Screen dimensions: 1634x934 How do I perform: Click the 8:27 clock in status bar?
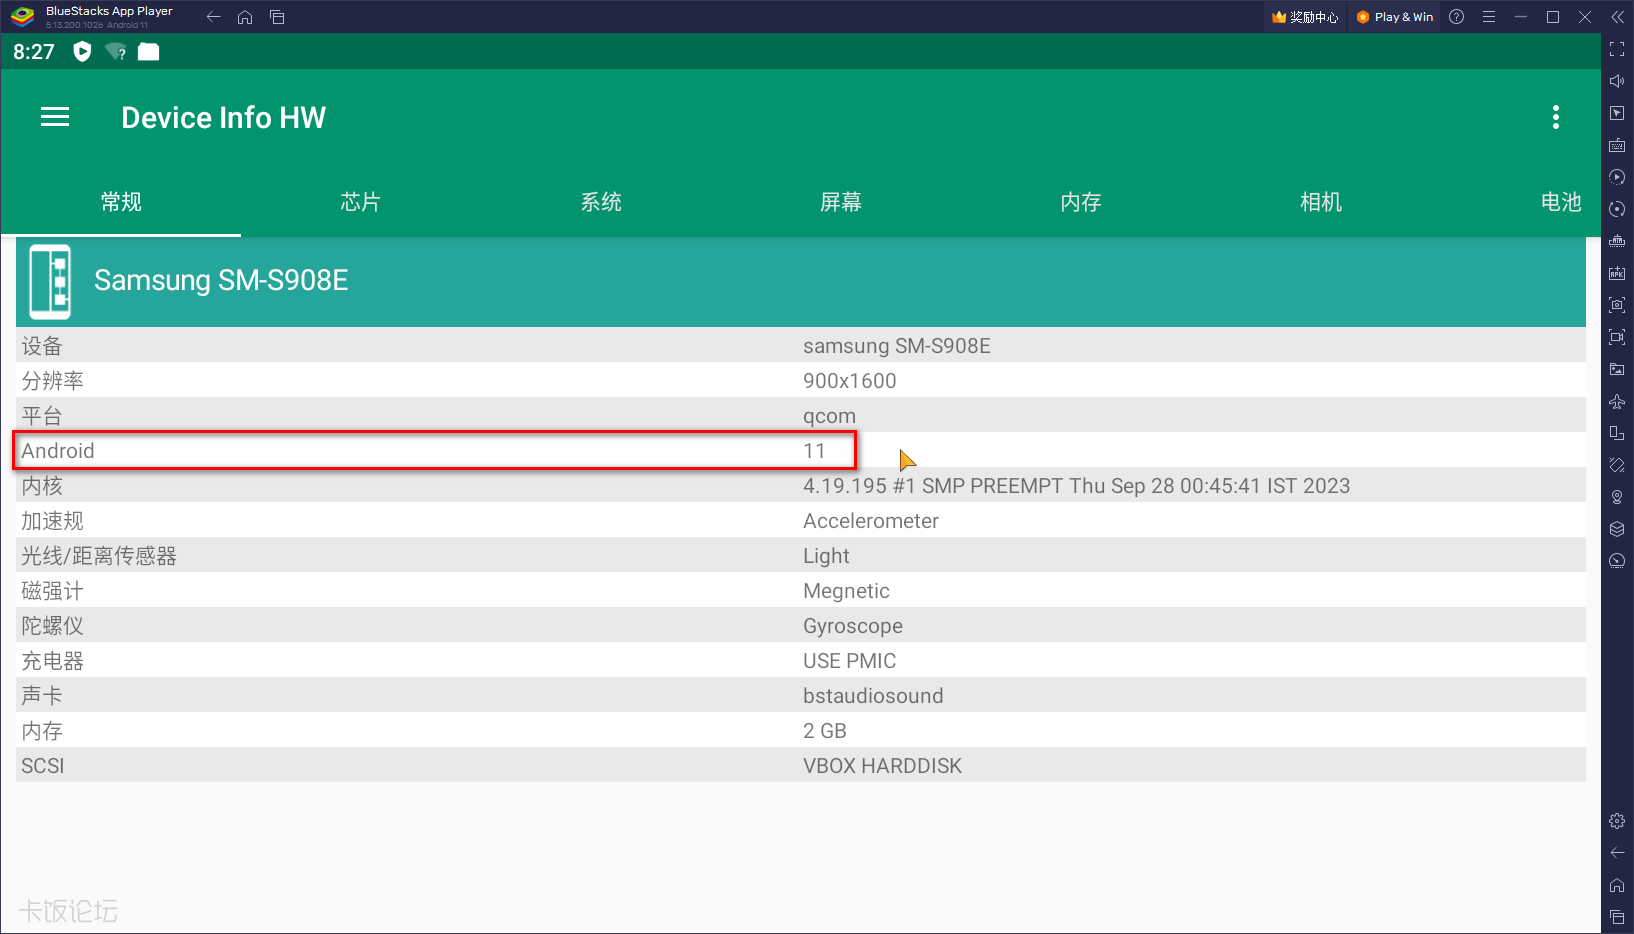pyautogui.click(x=34, y=52)
